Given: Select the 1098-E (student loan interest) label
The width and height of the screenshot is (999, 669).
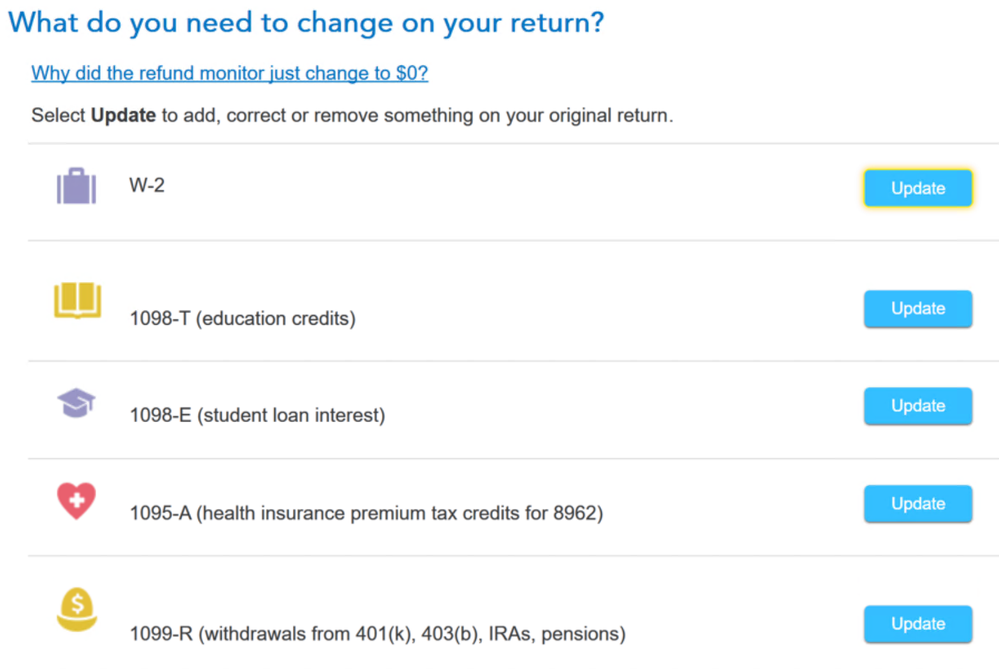Looking at the screenshot, I should [257, 415].
